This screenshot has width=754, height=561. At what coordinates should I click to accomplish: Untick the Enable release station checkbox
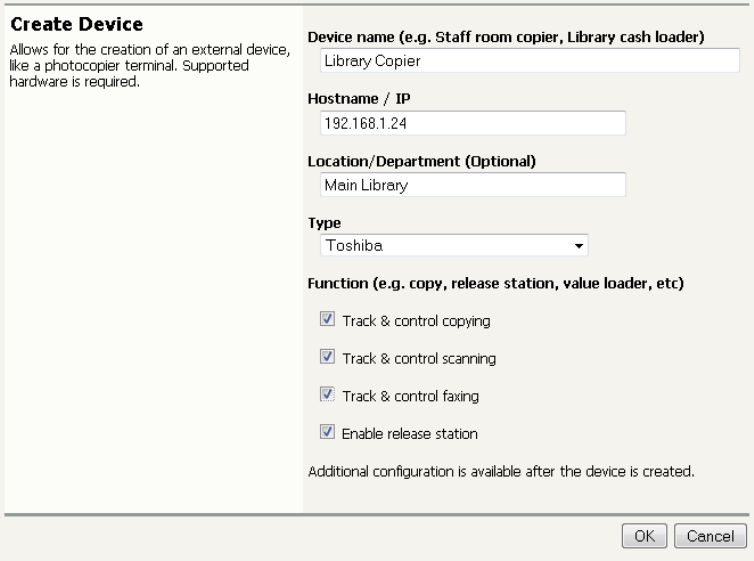tap(326, 433)
